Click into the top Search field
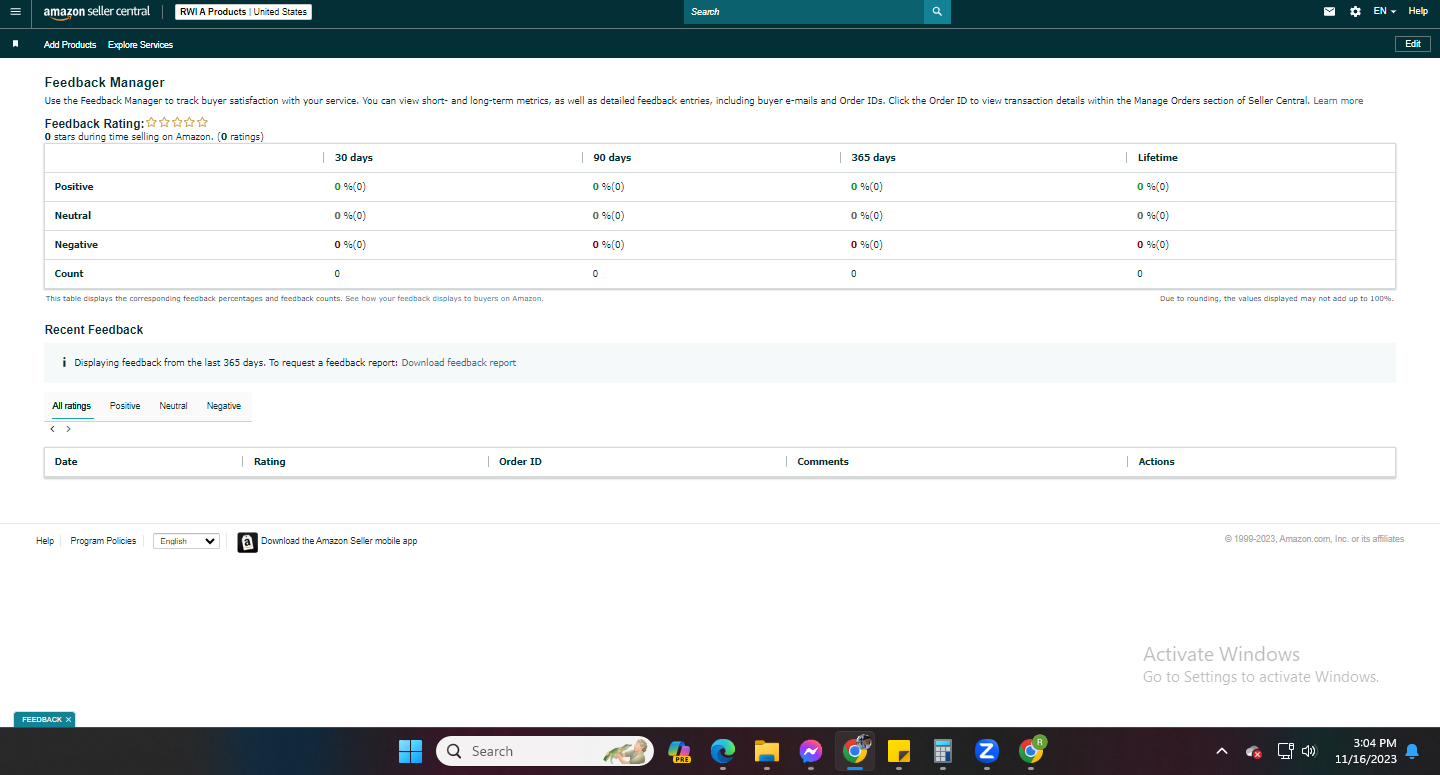This screenshot has width=1440, height=775. pyautogui.click(x=804, y=12)
